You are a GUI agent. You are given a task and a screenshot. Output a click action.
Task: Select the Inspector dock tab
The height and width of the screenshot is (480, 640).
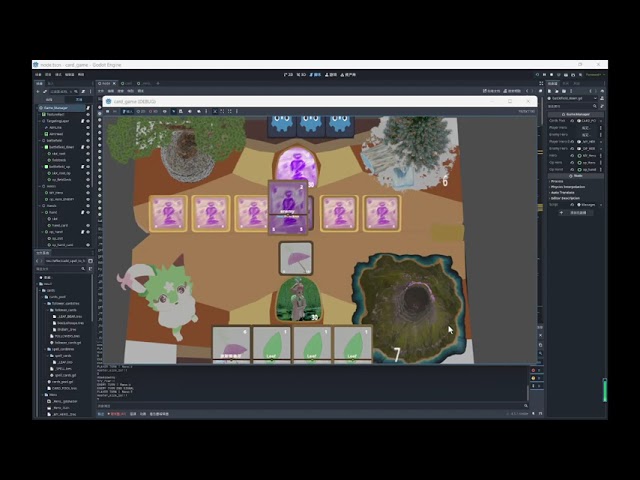[x=553, y=83]
